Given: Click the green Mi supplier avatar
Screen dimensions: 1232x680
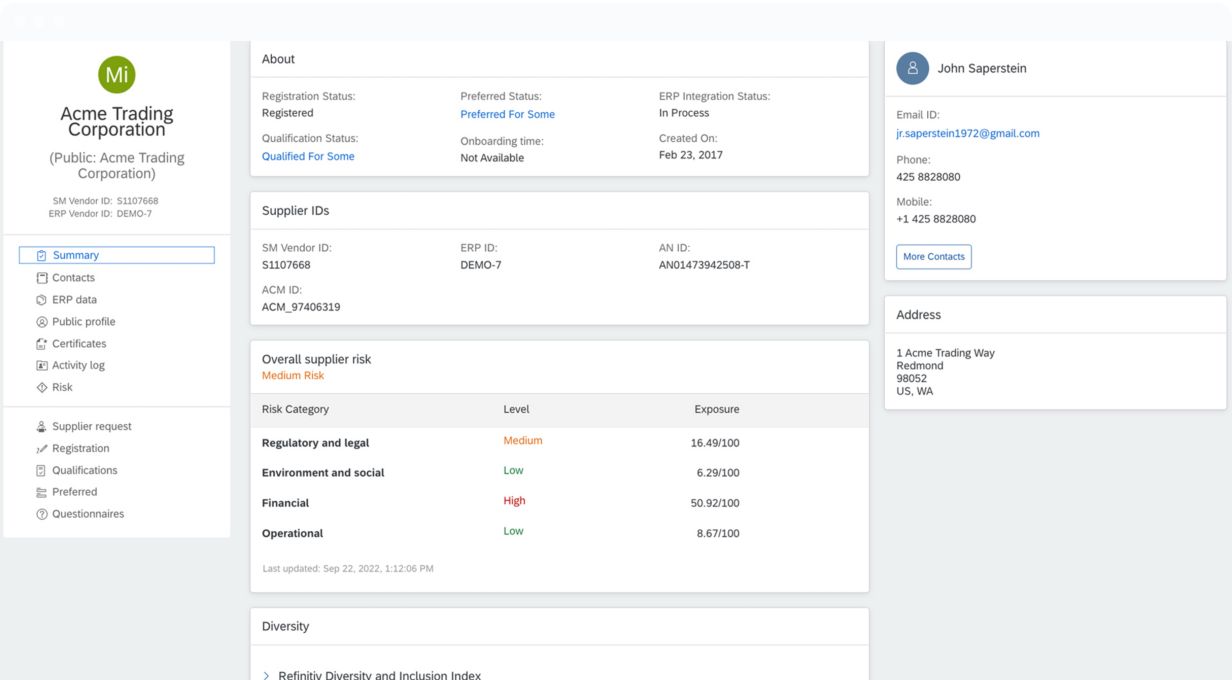Looking at the screenshot, I should (x=117, y=74).
